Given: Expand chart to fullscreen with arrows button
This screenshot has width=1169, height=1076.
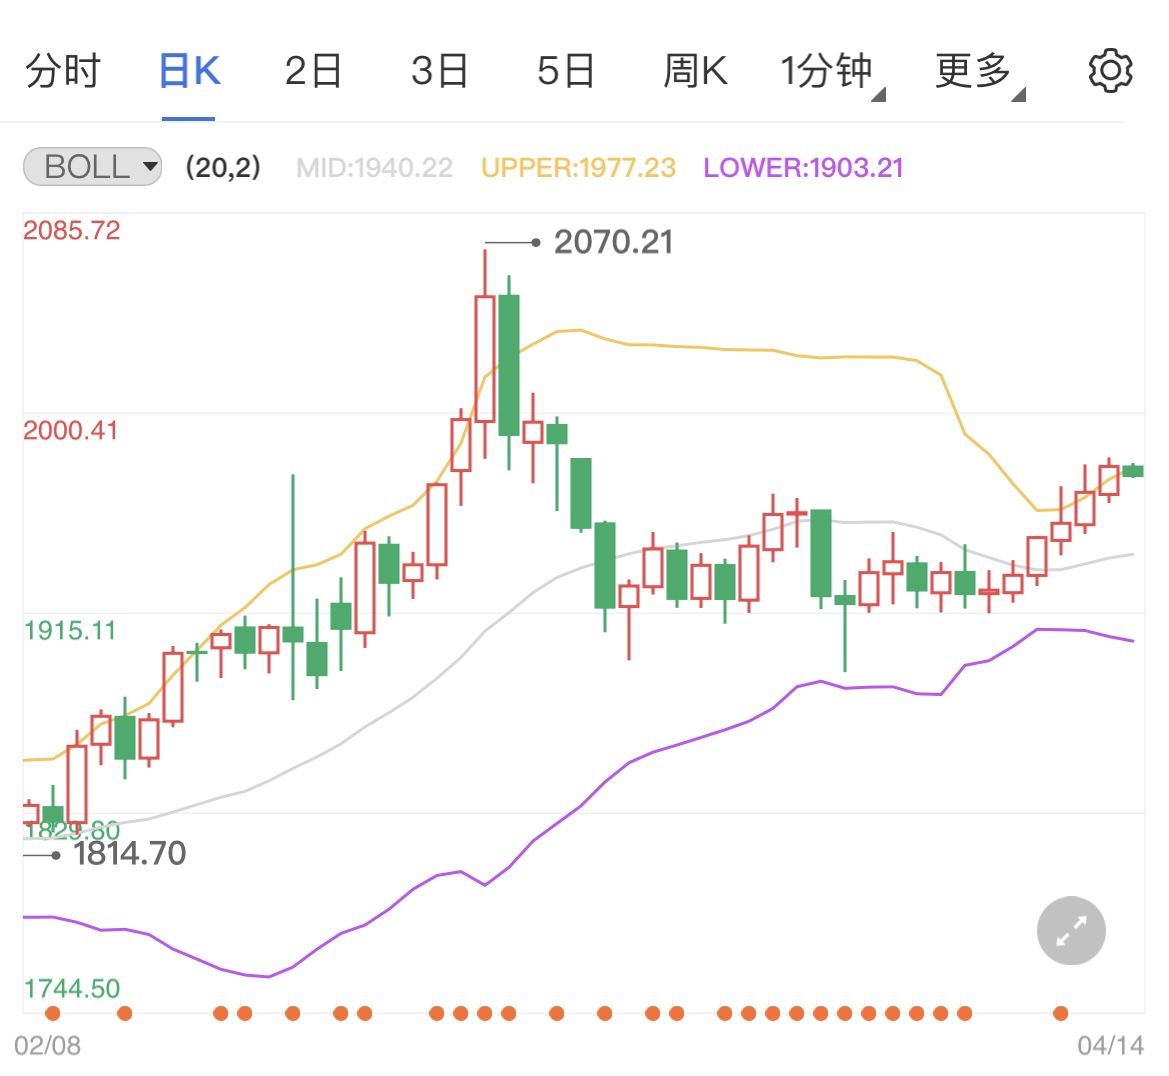Looking at the screenshot, I should tap(1071, 930).
